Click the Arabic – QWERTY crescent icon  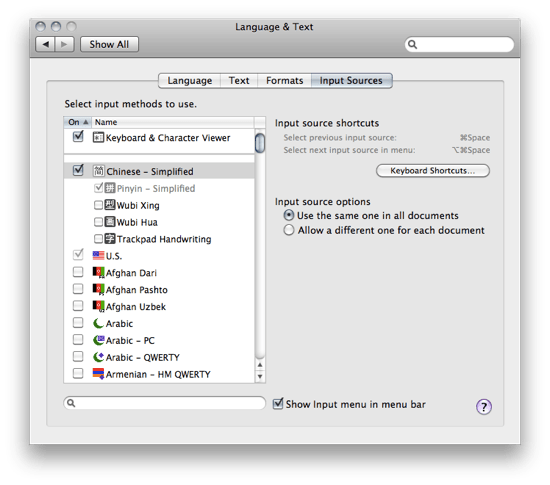tap(98, 357)
